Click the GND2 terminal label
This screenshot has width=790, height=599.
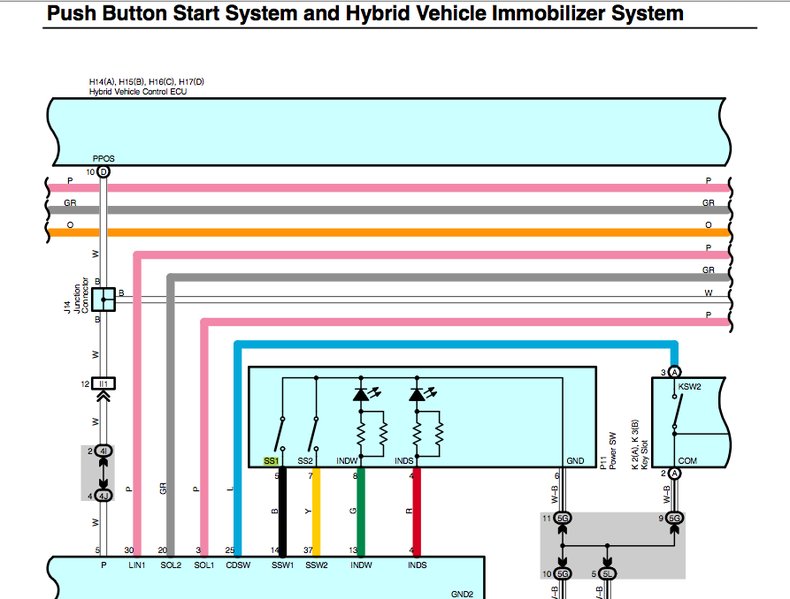tap(462, 594)
